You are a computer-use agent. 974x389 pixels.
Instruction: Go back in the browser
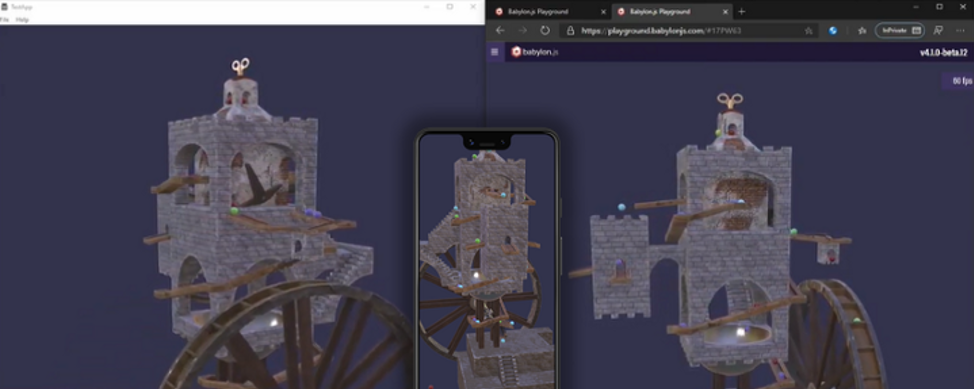[x=500, y=30]
